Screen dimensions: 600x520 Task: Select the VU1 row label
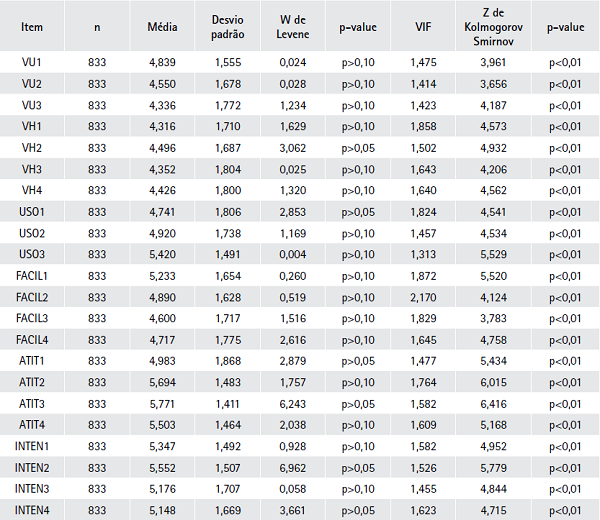(x=32, y=63)
